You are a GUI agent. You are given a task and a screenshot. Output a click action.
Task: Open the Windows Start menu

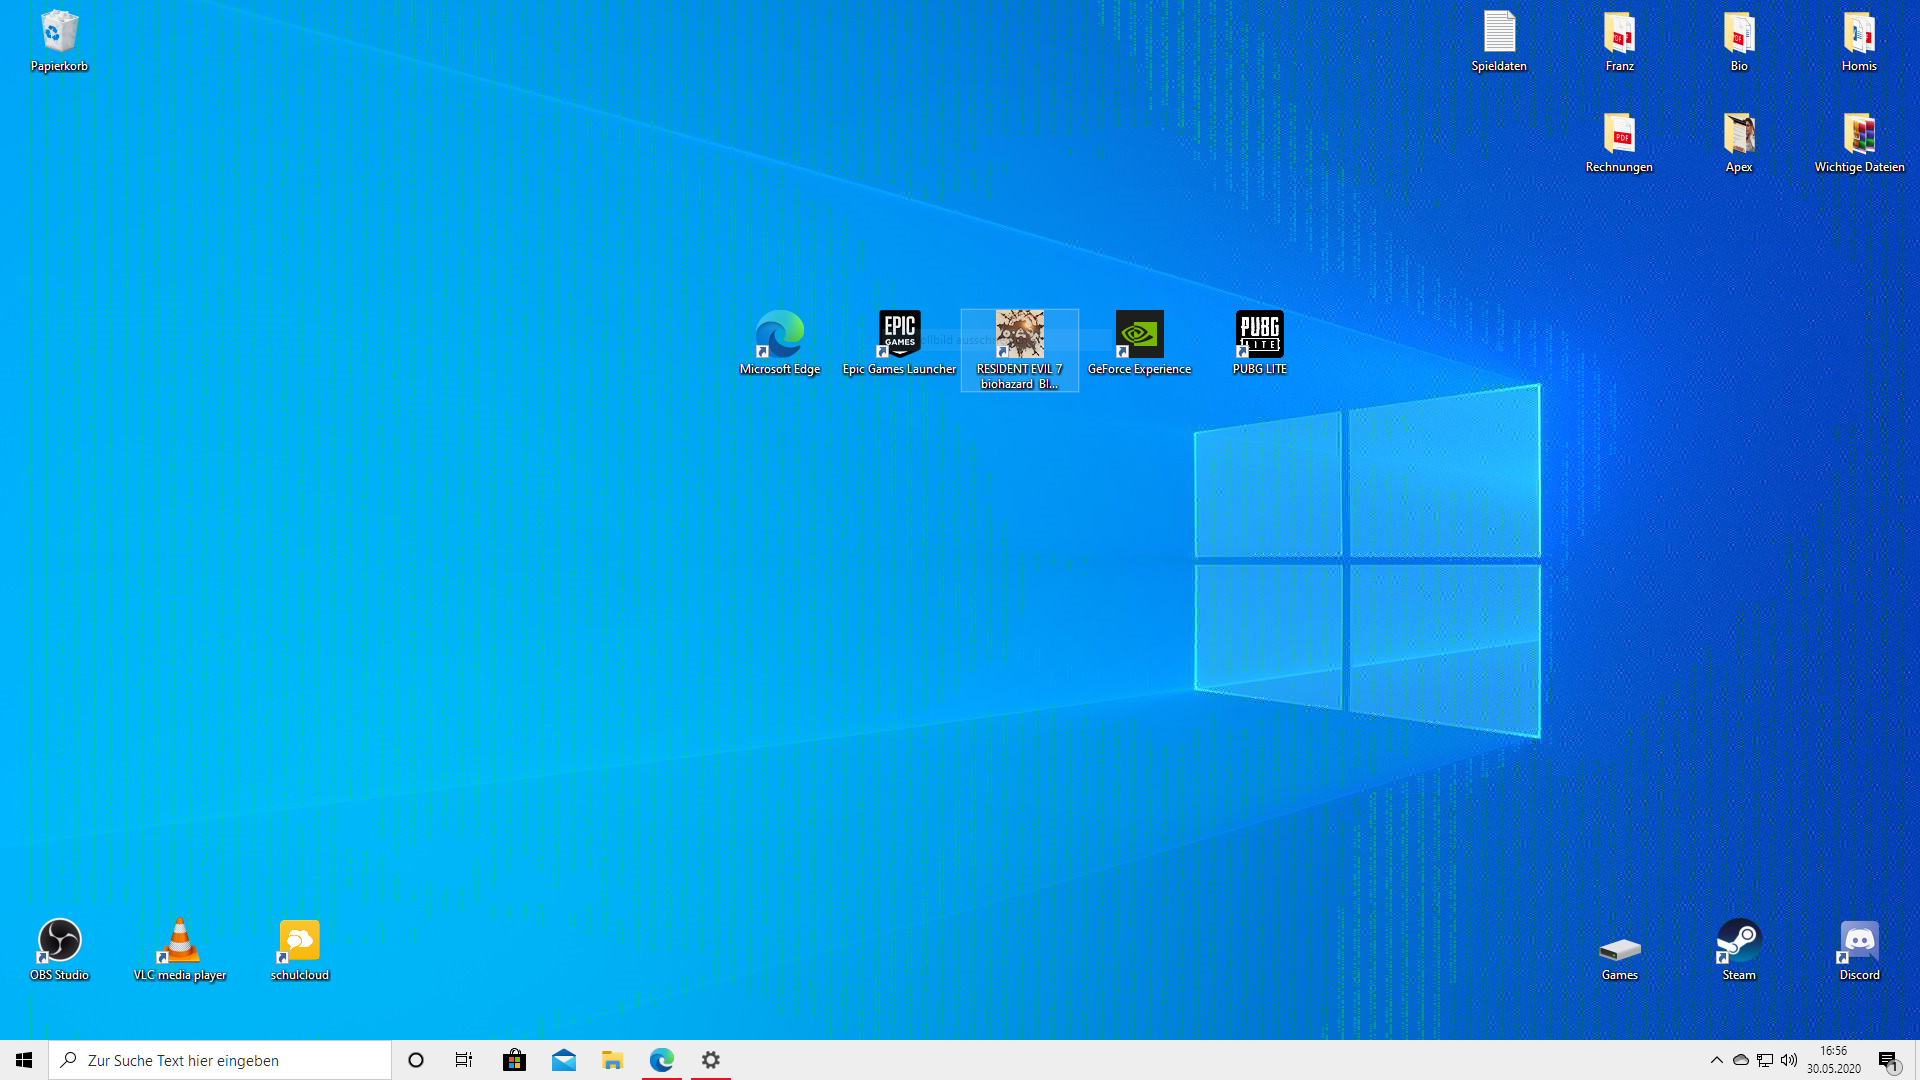point(24,1060)
